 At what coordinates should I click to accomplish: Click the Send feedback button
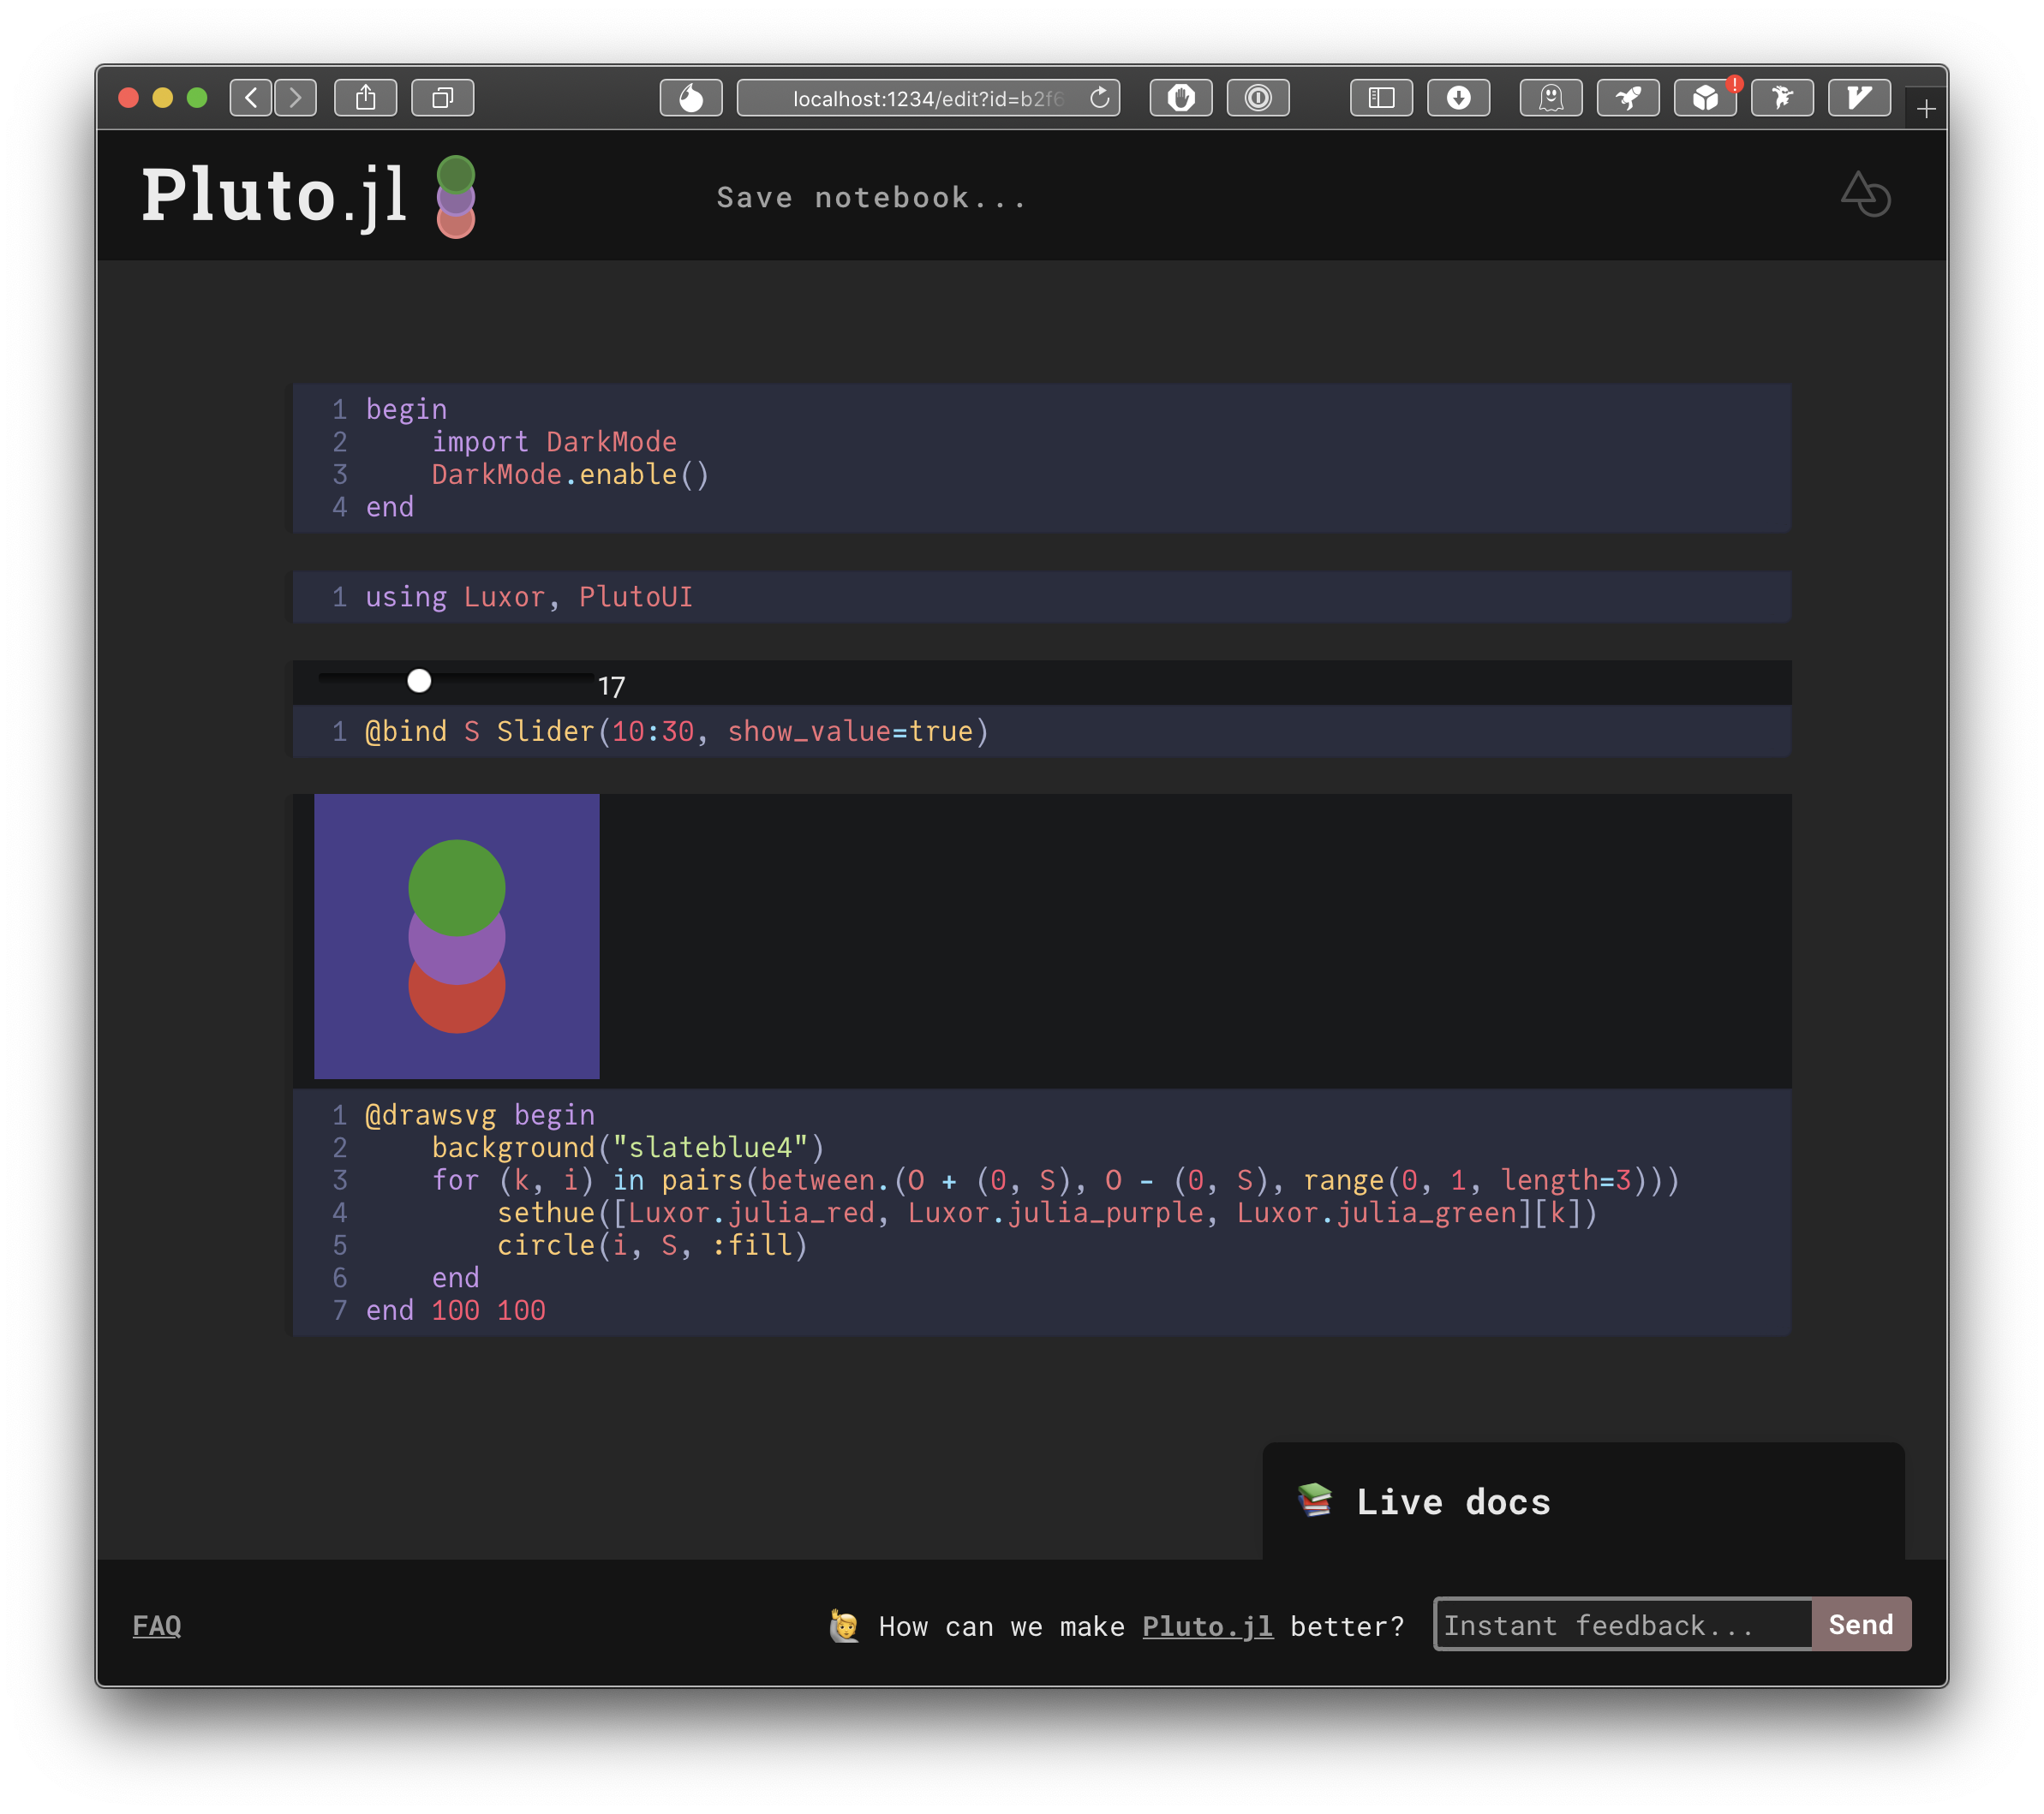1861,1624
